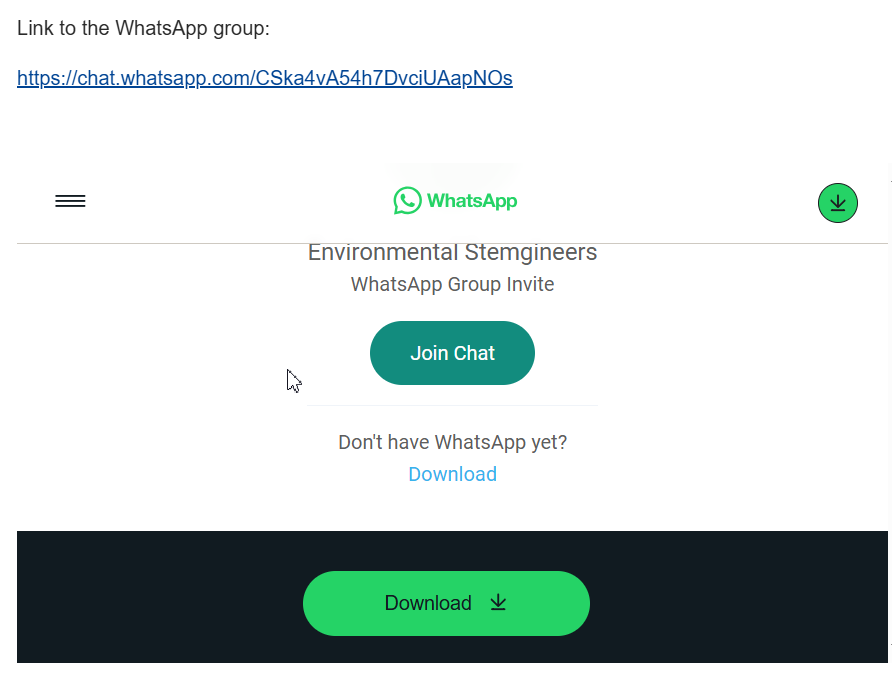The height and width of the screenshot is (688, 892).
Task: Select the Environmental Stemgineers group name
Action: pyautogui.click(x=452, y=252)
